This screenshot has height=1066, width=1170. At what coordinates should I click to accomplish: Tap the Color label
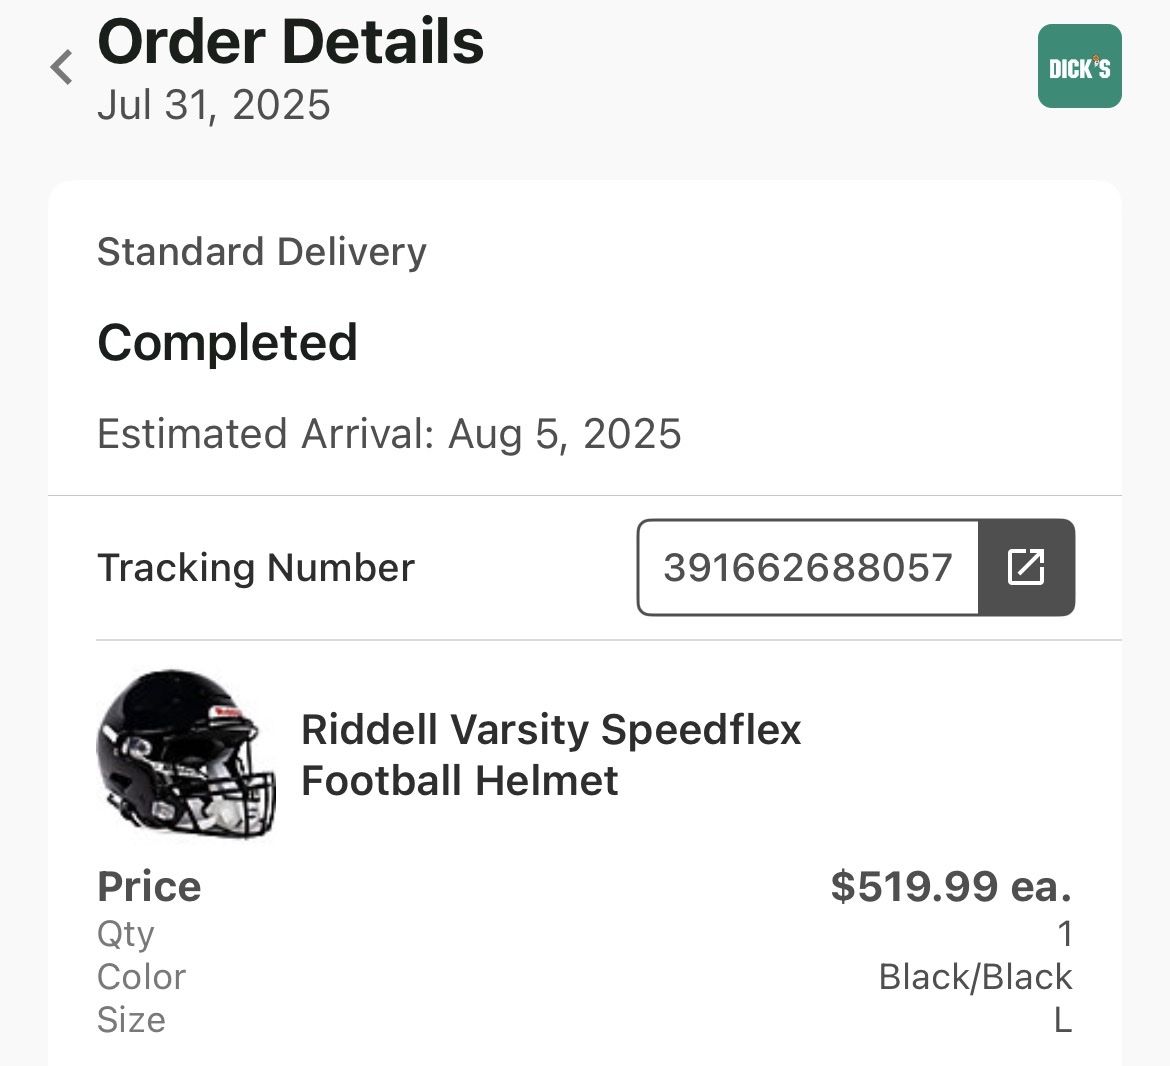pyautogui.click(x=142, y=976)
